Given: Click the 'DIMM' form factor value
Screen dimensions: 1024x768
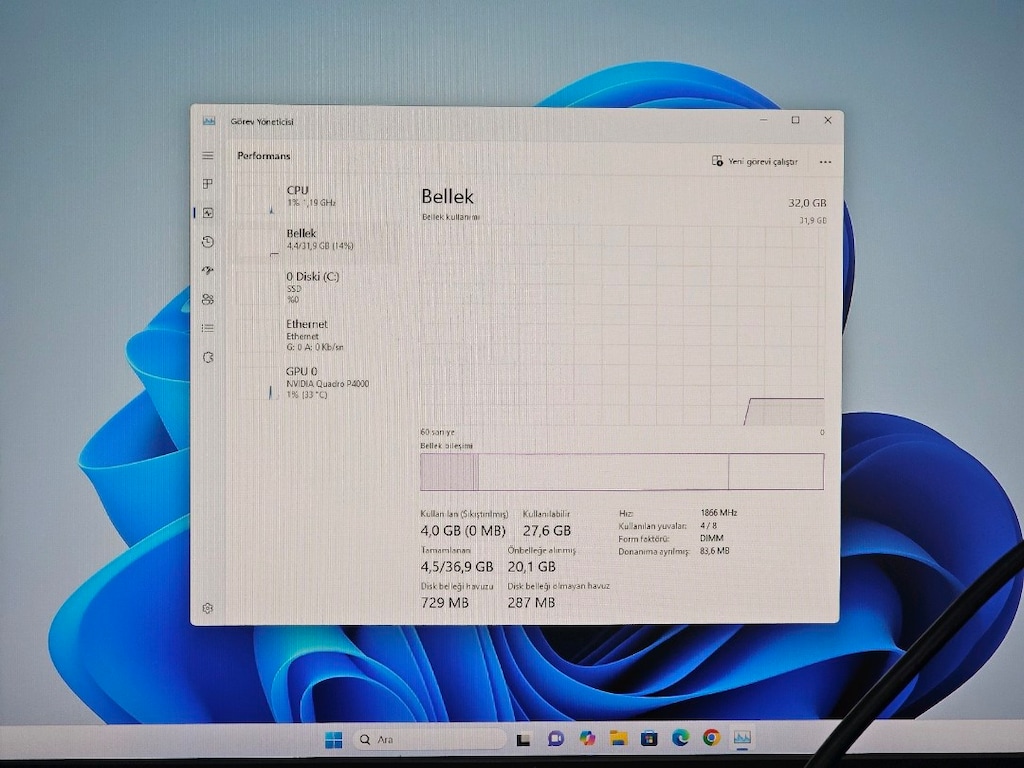Looking at the screenshot, I should click(712, 538).
